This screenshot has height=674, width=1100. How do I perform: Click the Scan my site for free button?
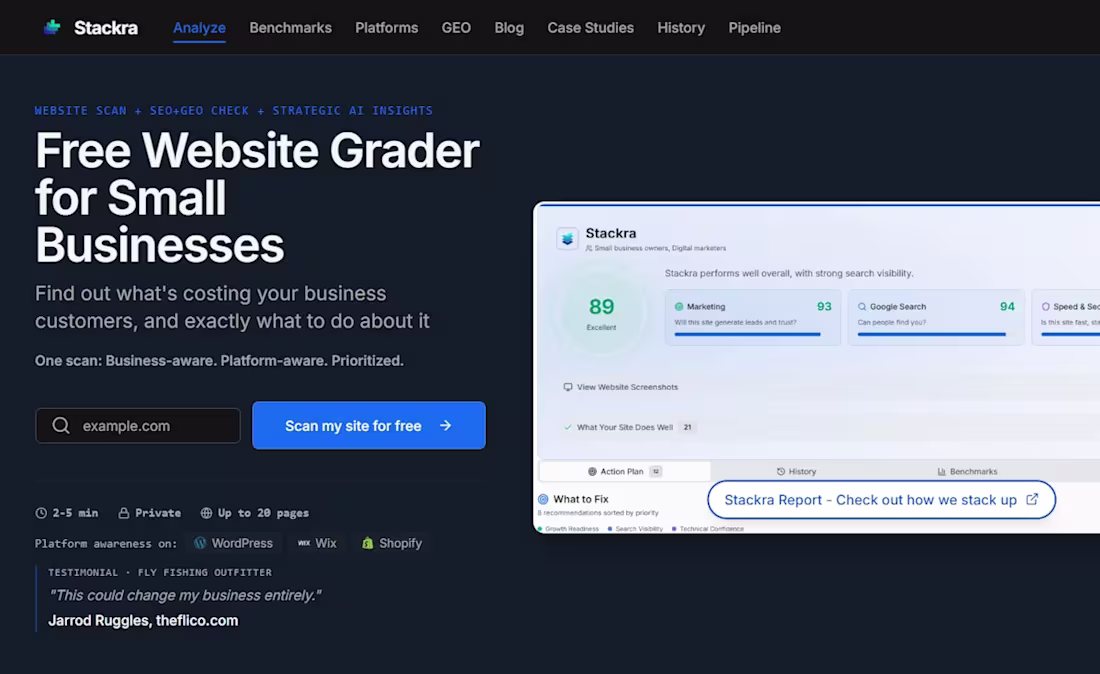click(369, 426)
